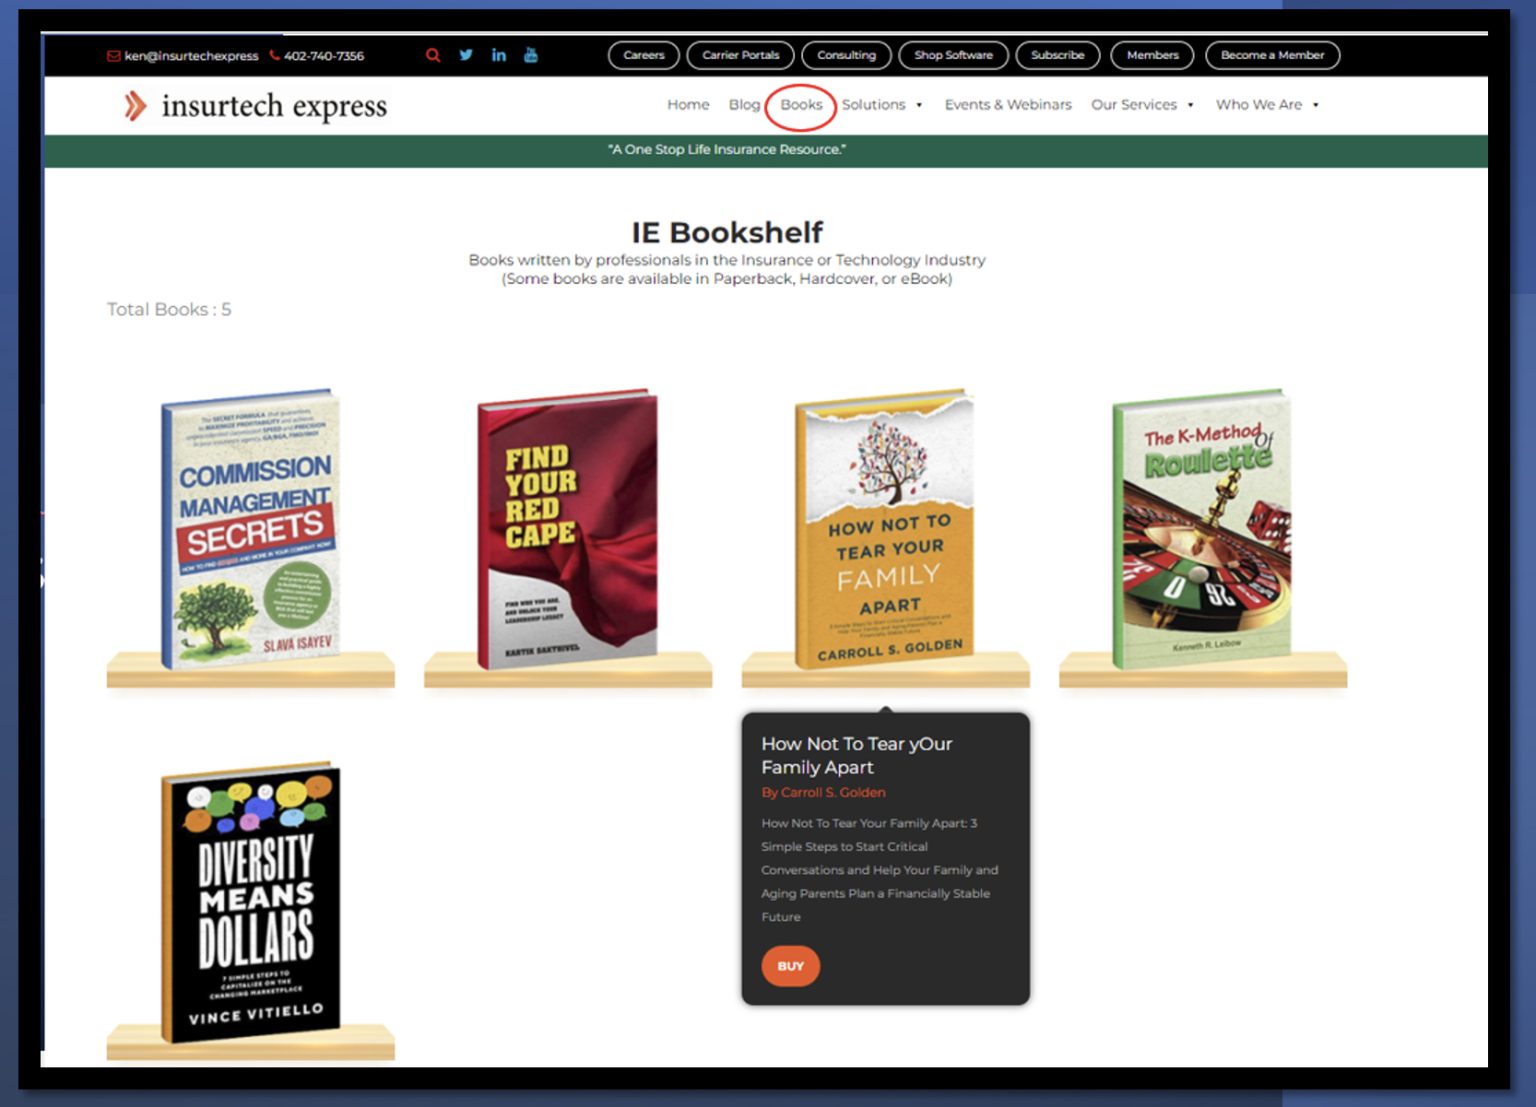Click the insurtech express chevron logo
This screenshot has height=1107, width=1536.
(135, 105)
